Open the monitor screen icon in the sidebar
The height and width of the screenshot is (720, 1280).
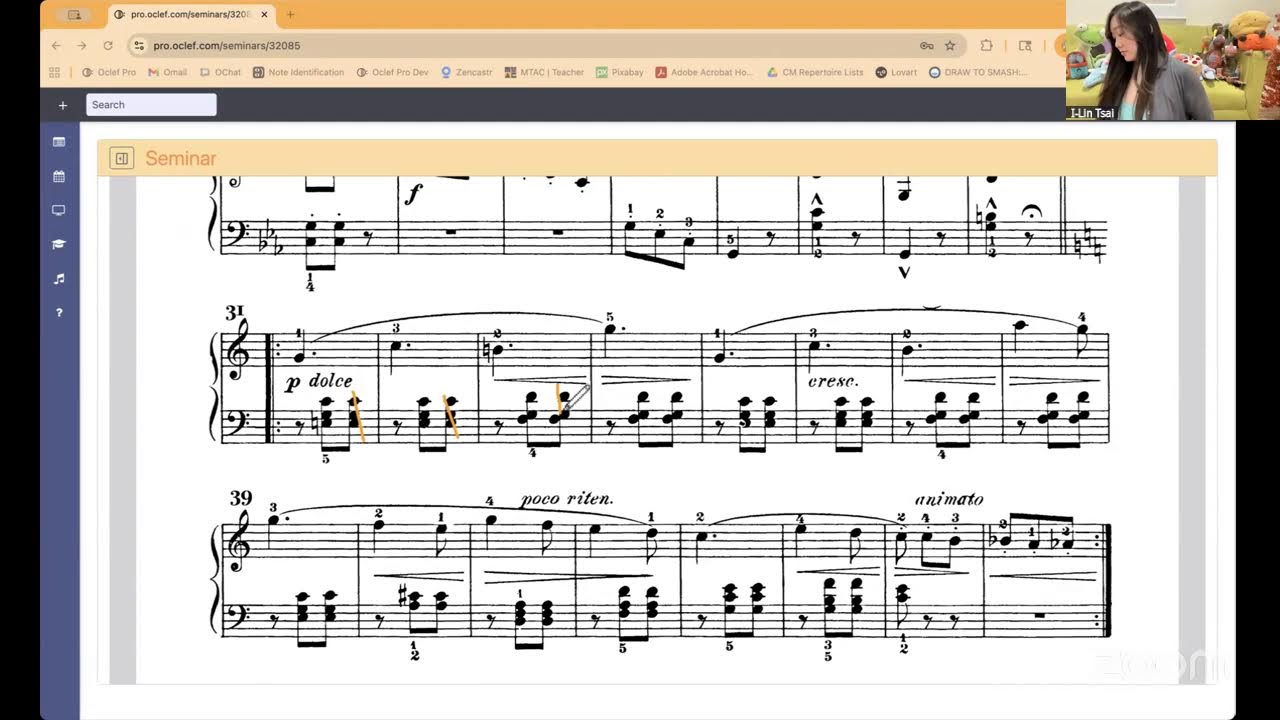coord(59,210)
